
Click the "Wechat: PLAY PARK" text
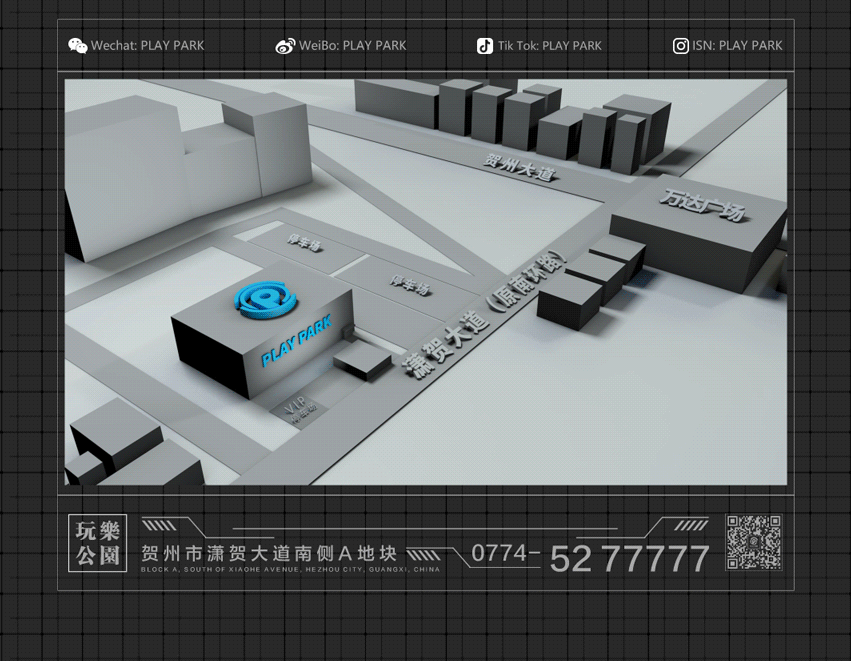pyautogui.click(x=148, y=46)
